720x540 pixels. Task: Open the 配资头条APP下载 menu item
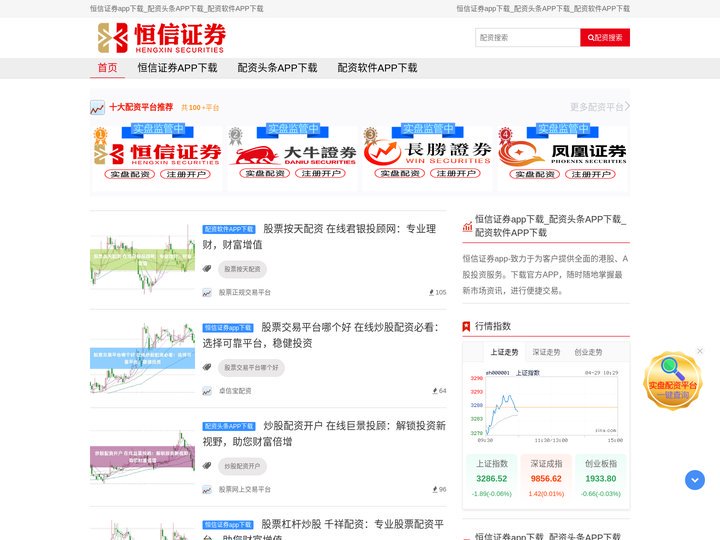click(277, 68)
